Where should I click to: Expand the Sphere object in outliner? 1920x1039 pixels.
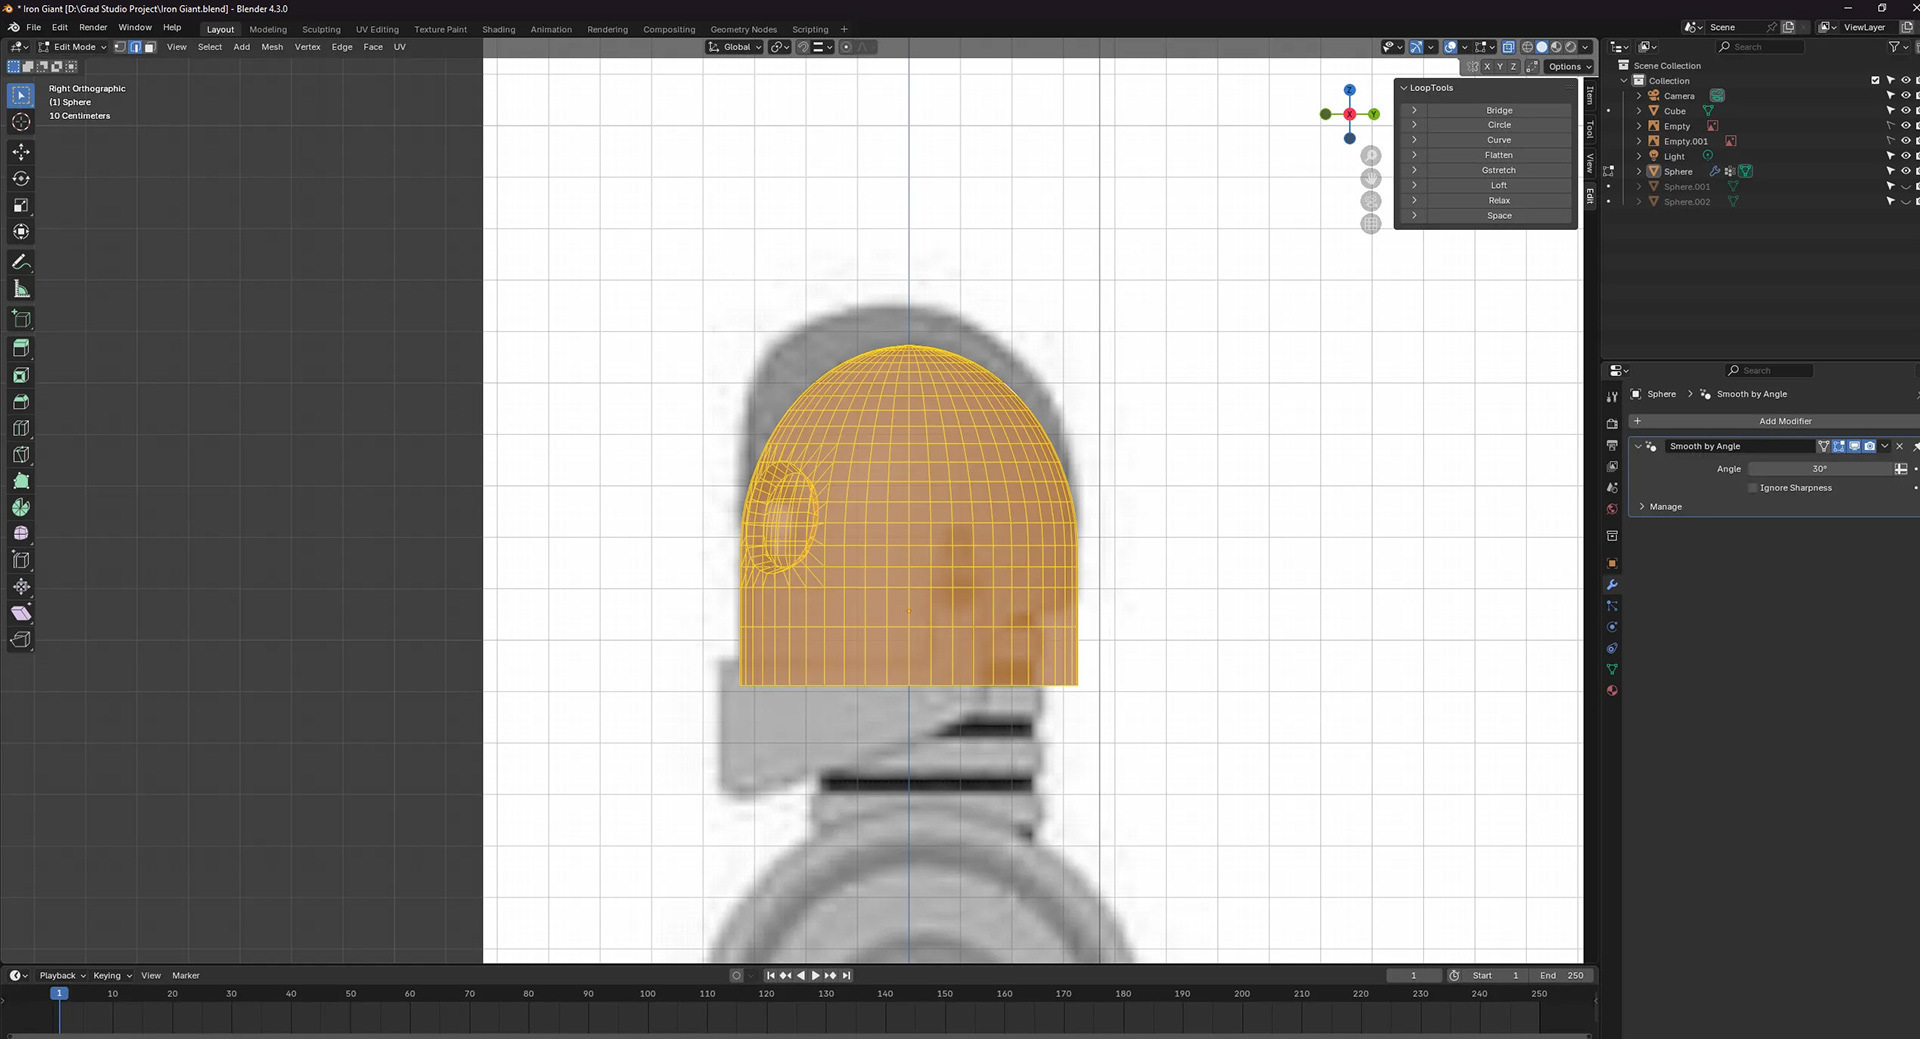1639,172
